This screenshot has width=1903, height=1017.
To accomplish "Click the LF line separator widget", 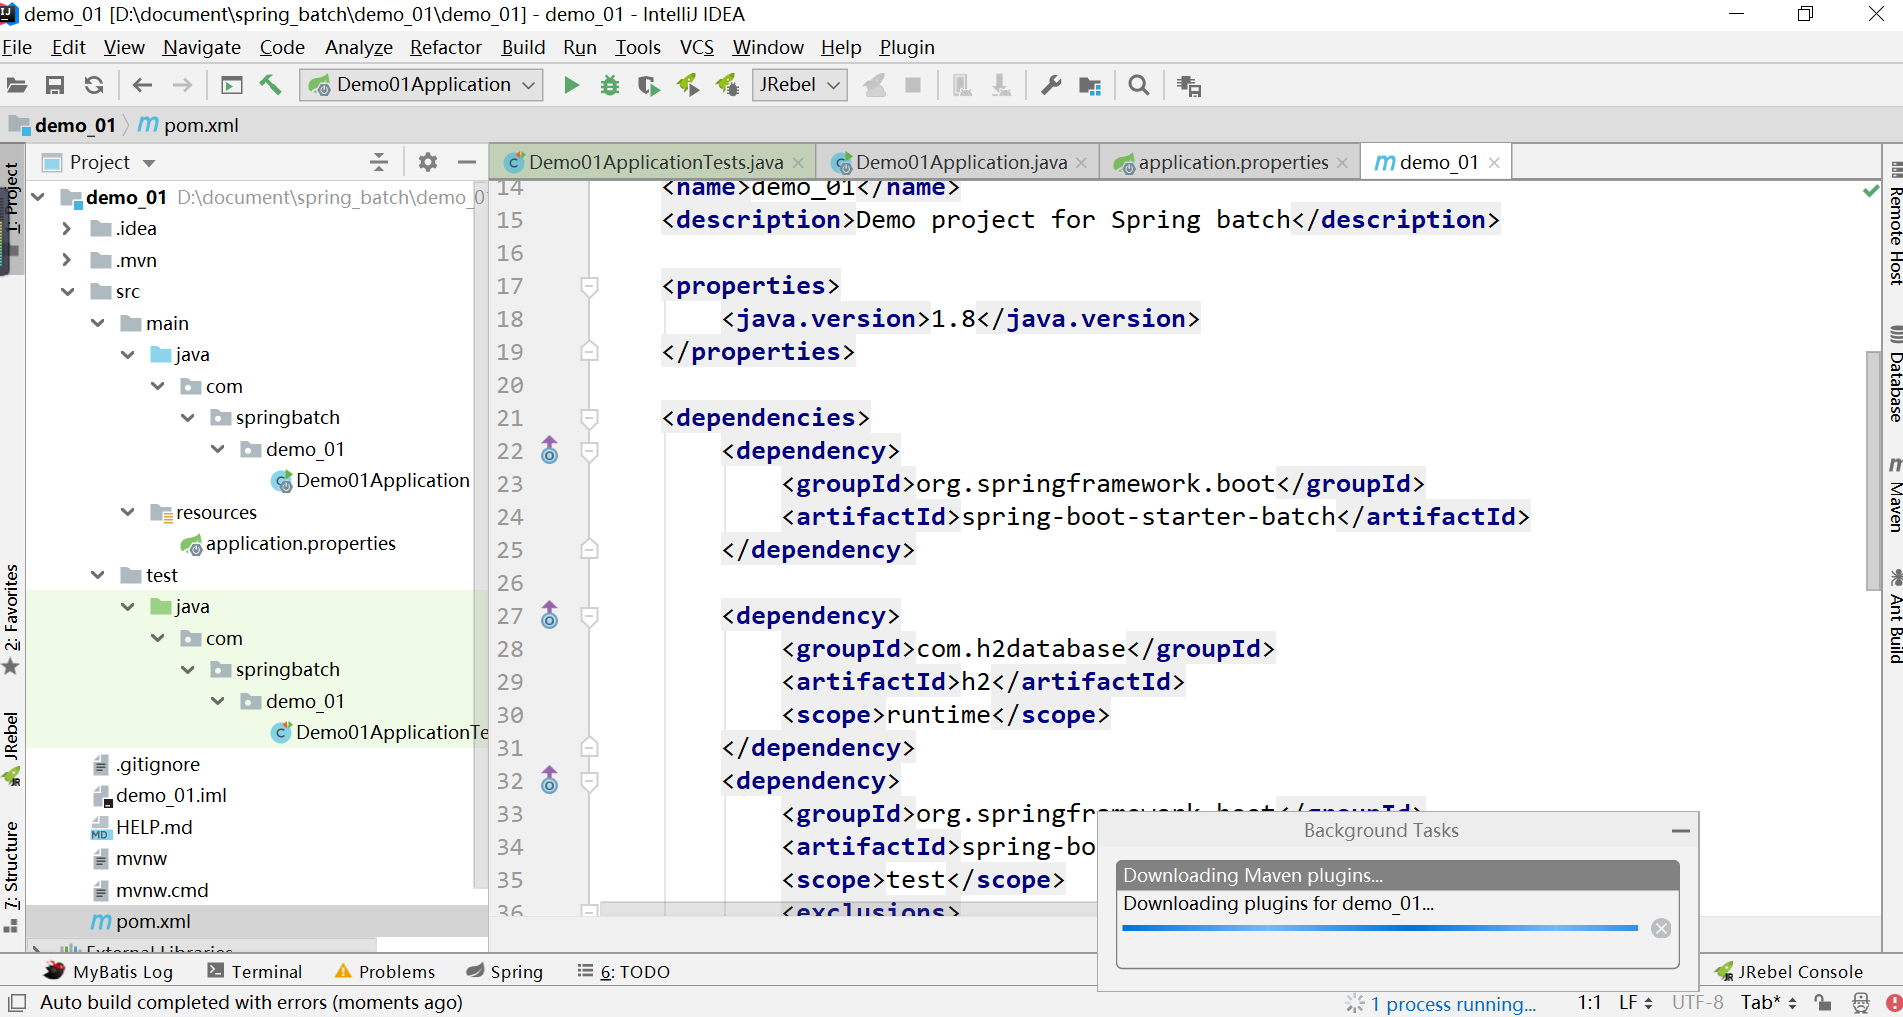I will (x=1635, y=1002).
